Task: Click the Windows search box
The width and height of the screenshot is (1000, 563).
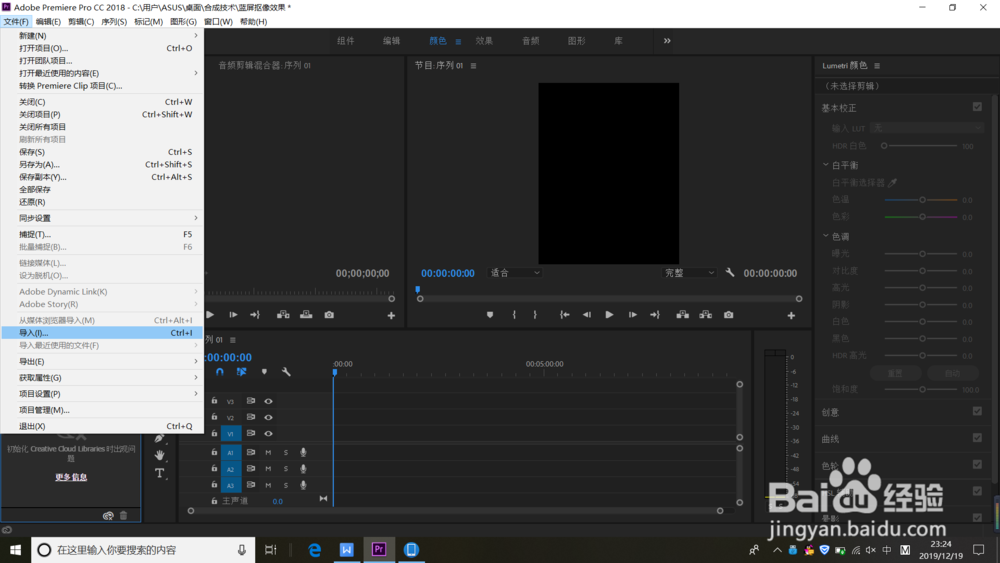Action: point(143,550)
